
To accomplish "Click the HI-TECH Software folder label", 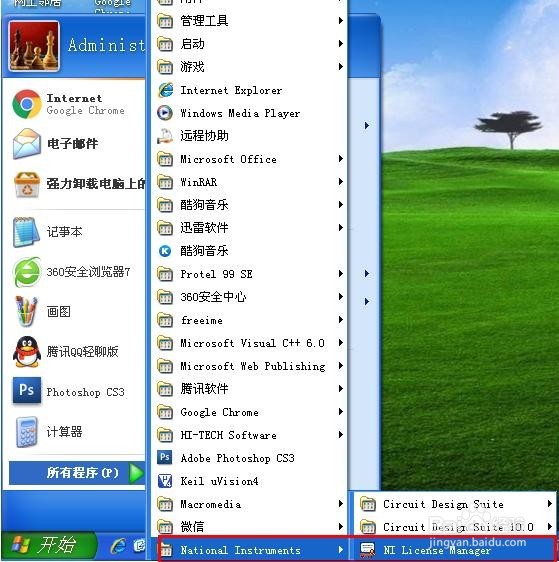I will point(228,435).
